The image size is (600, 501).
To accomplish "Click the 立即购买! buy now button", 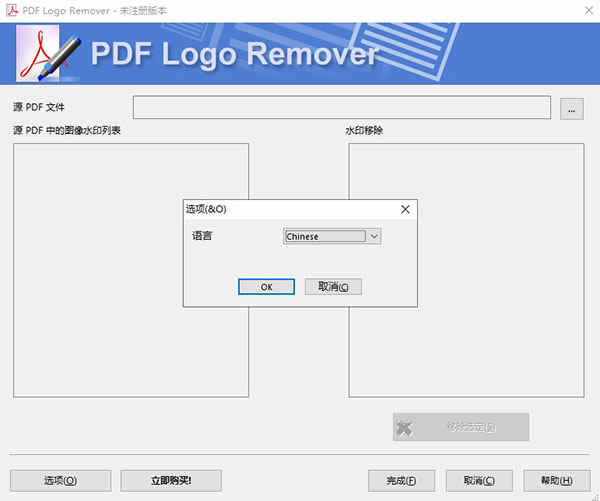I will coord(171,481).
